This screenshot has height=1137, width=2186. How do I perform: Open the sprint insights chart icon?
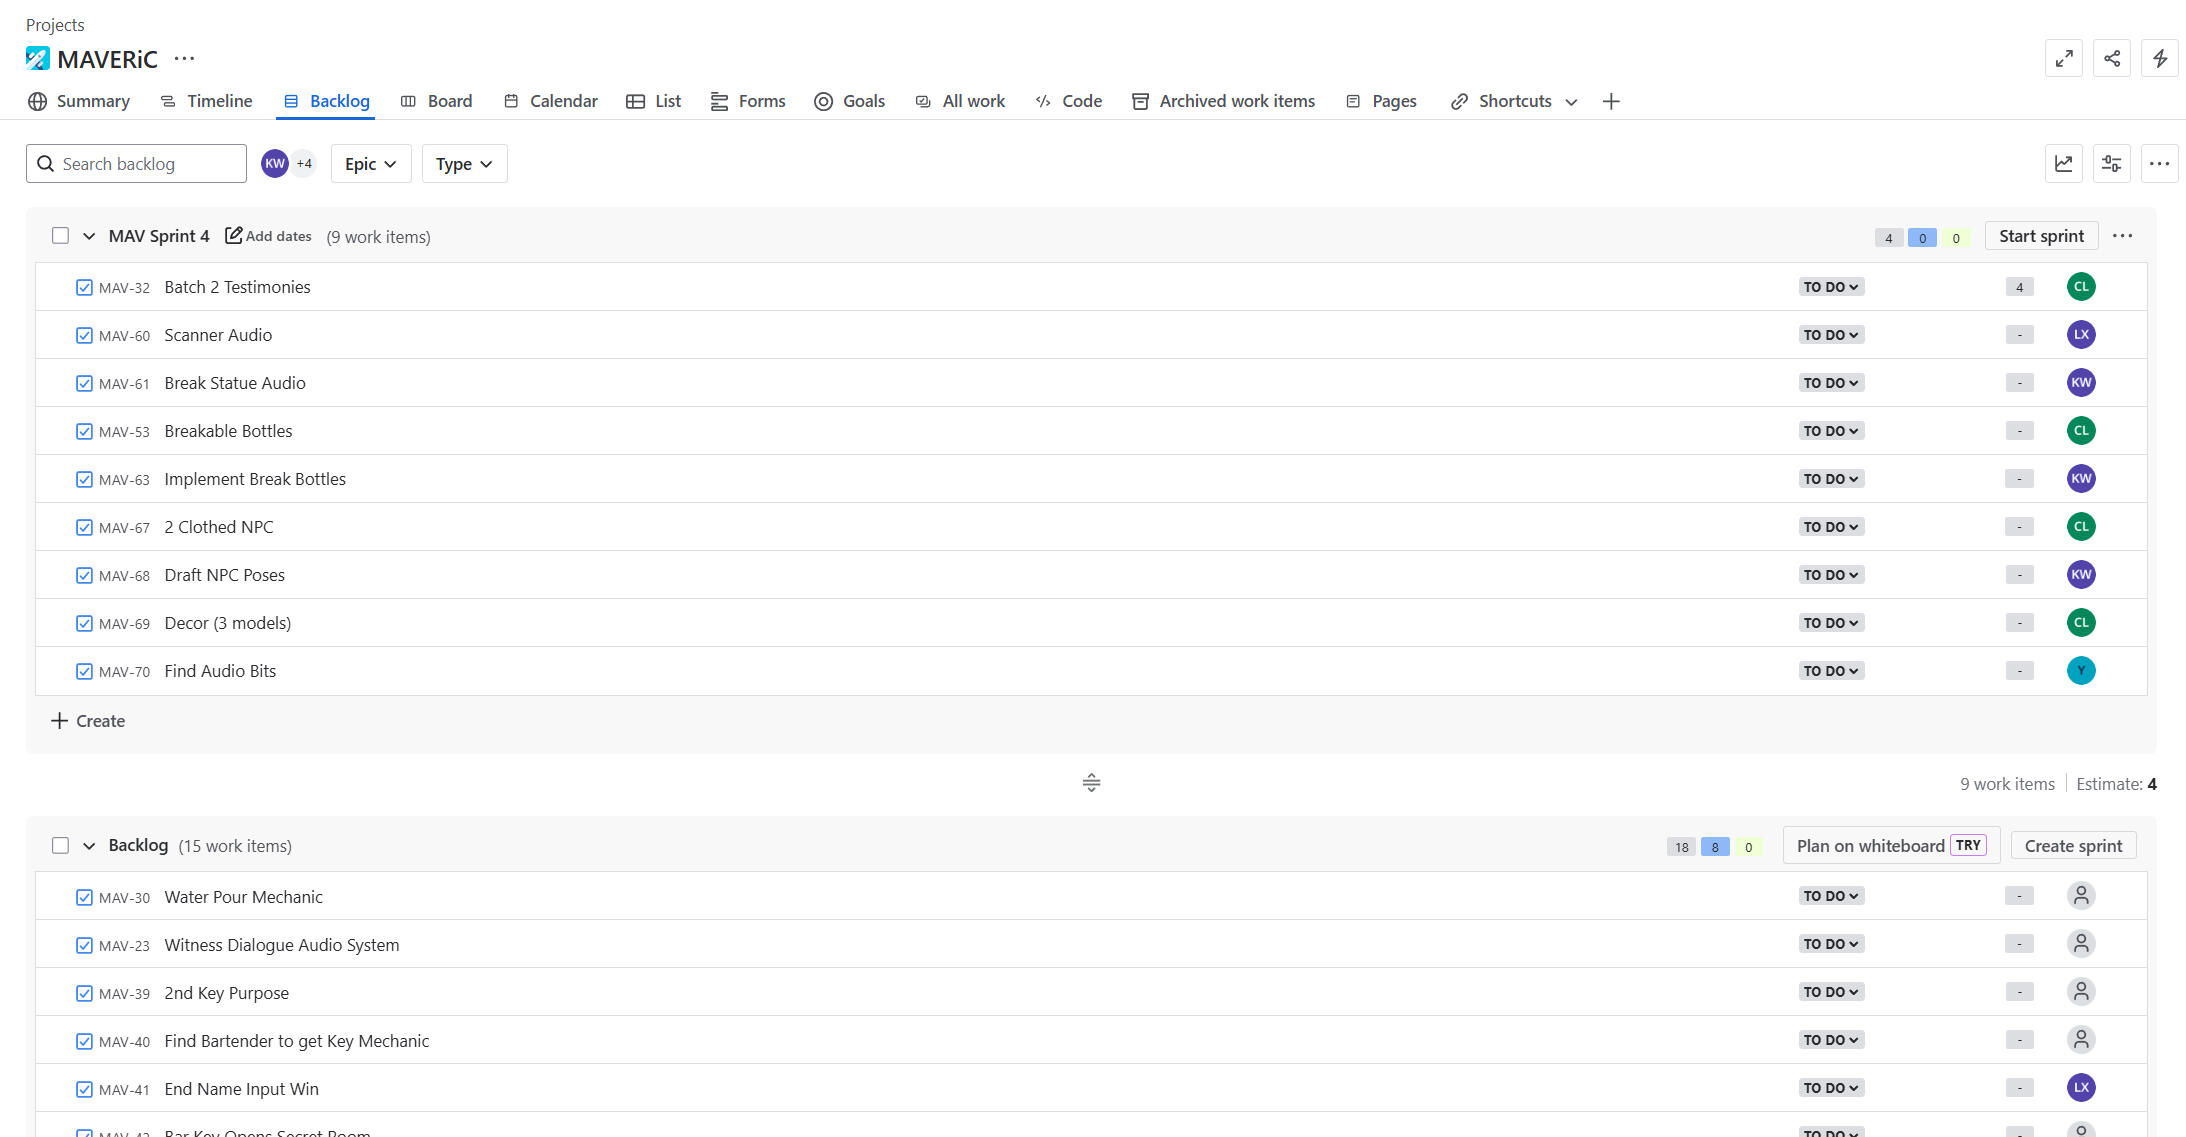(2063, 164)
